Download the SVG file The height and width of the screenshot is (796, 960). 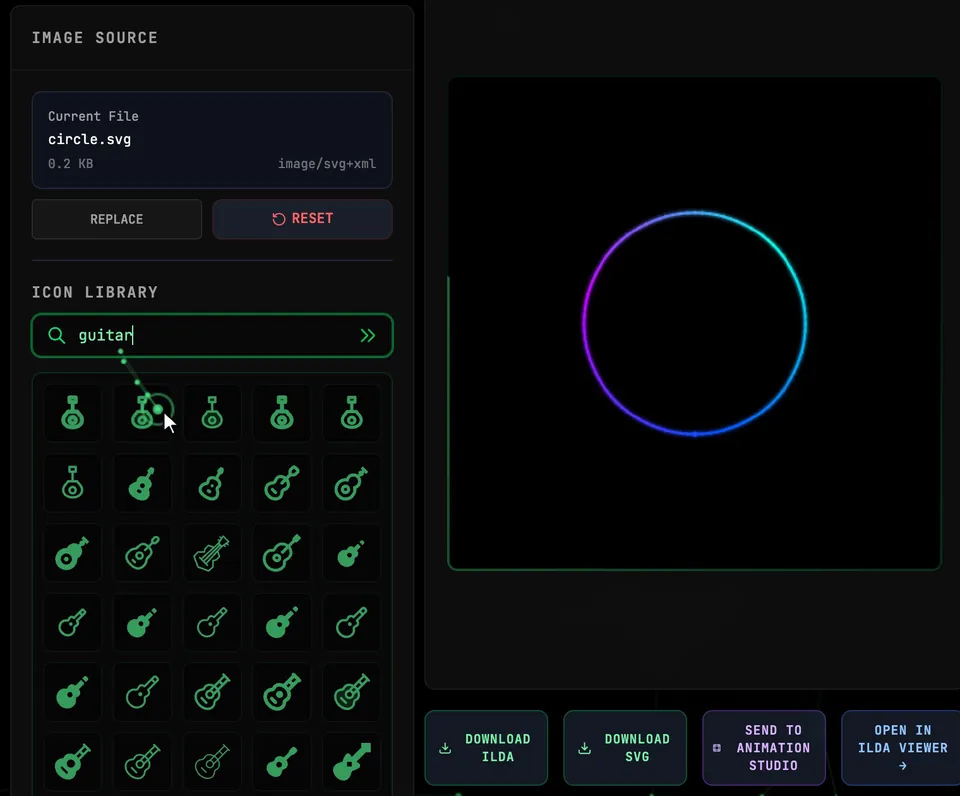(x=625, y=748)
